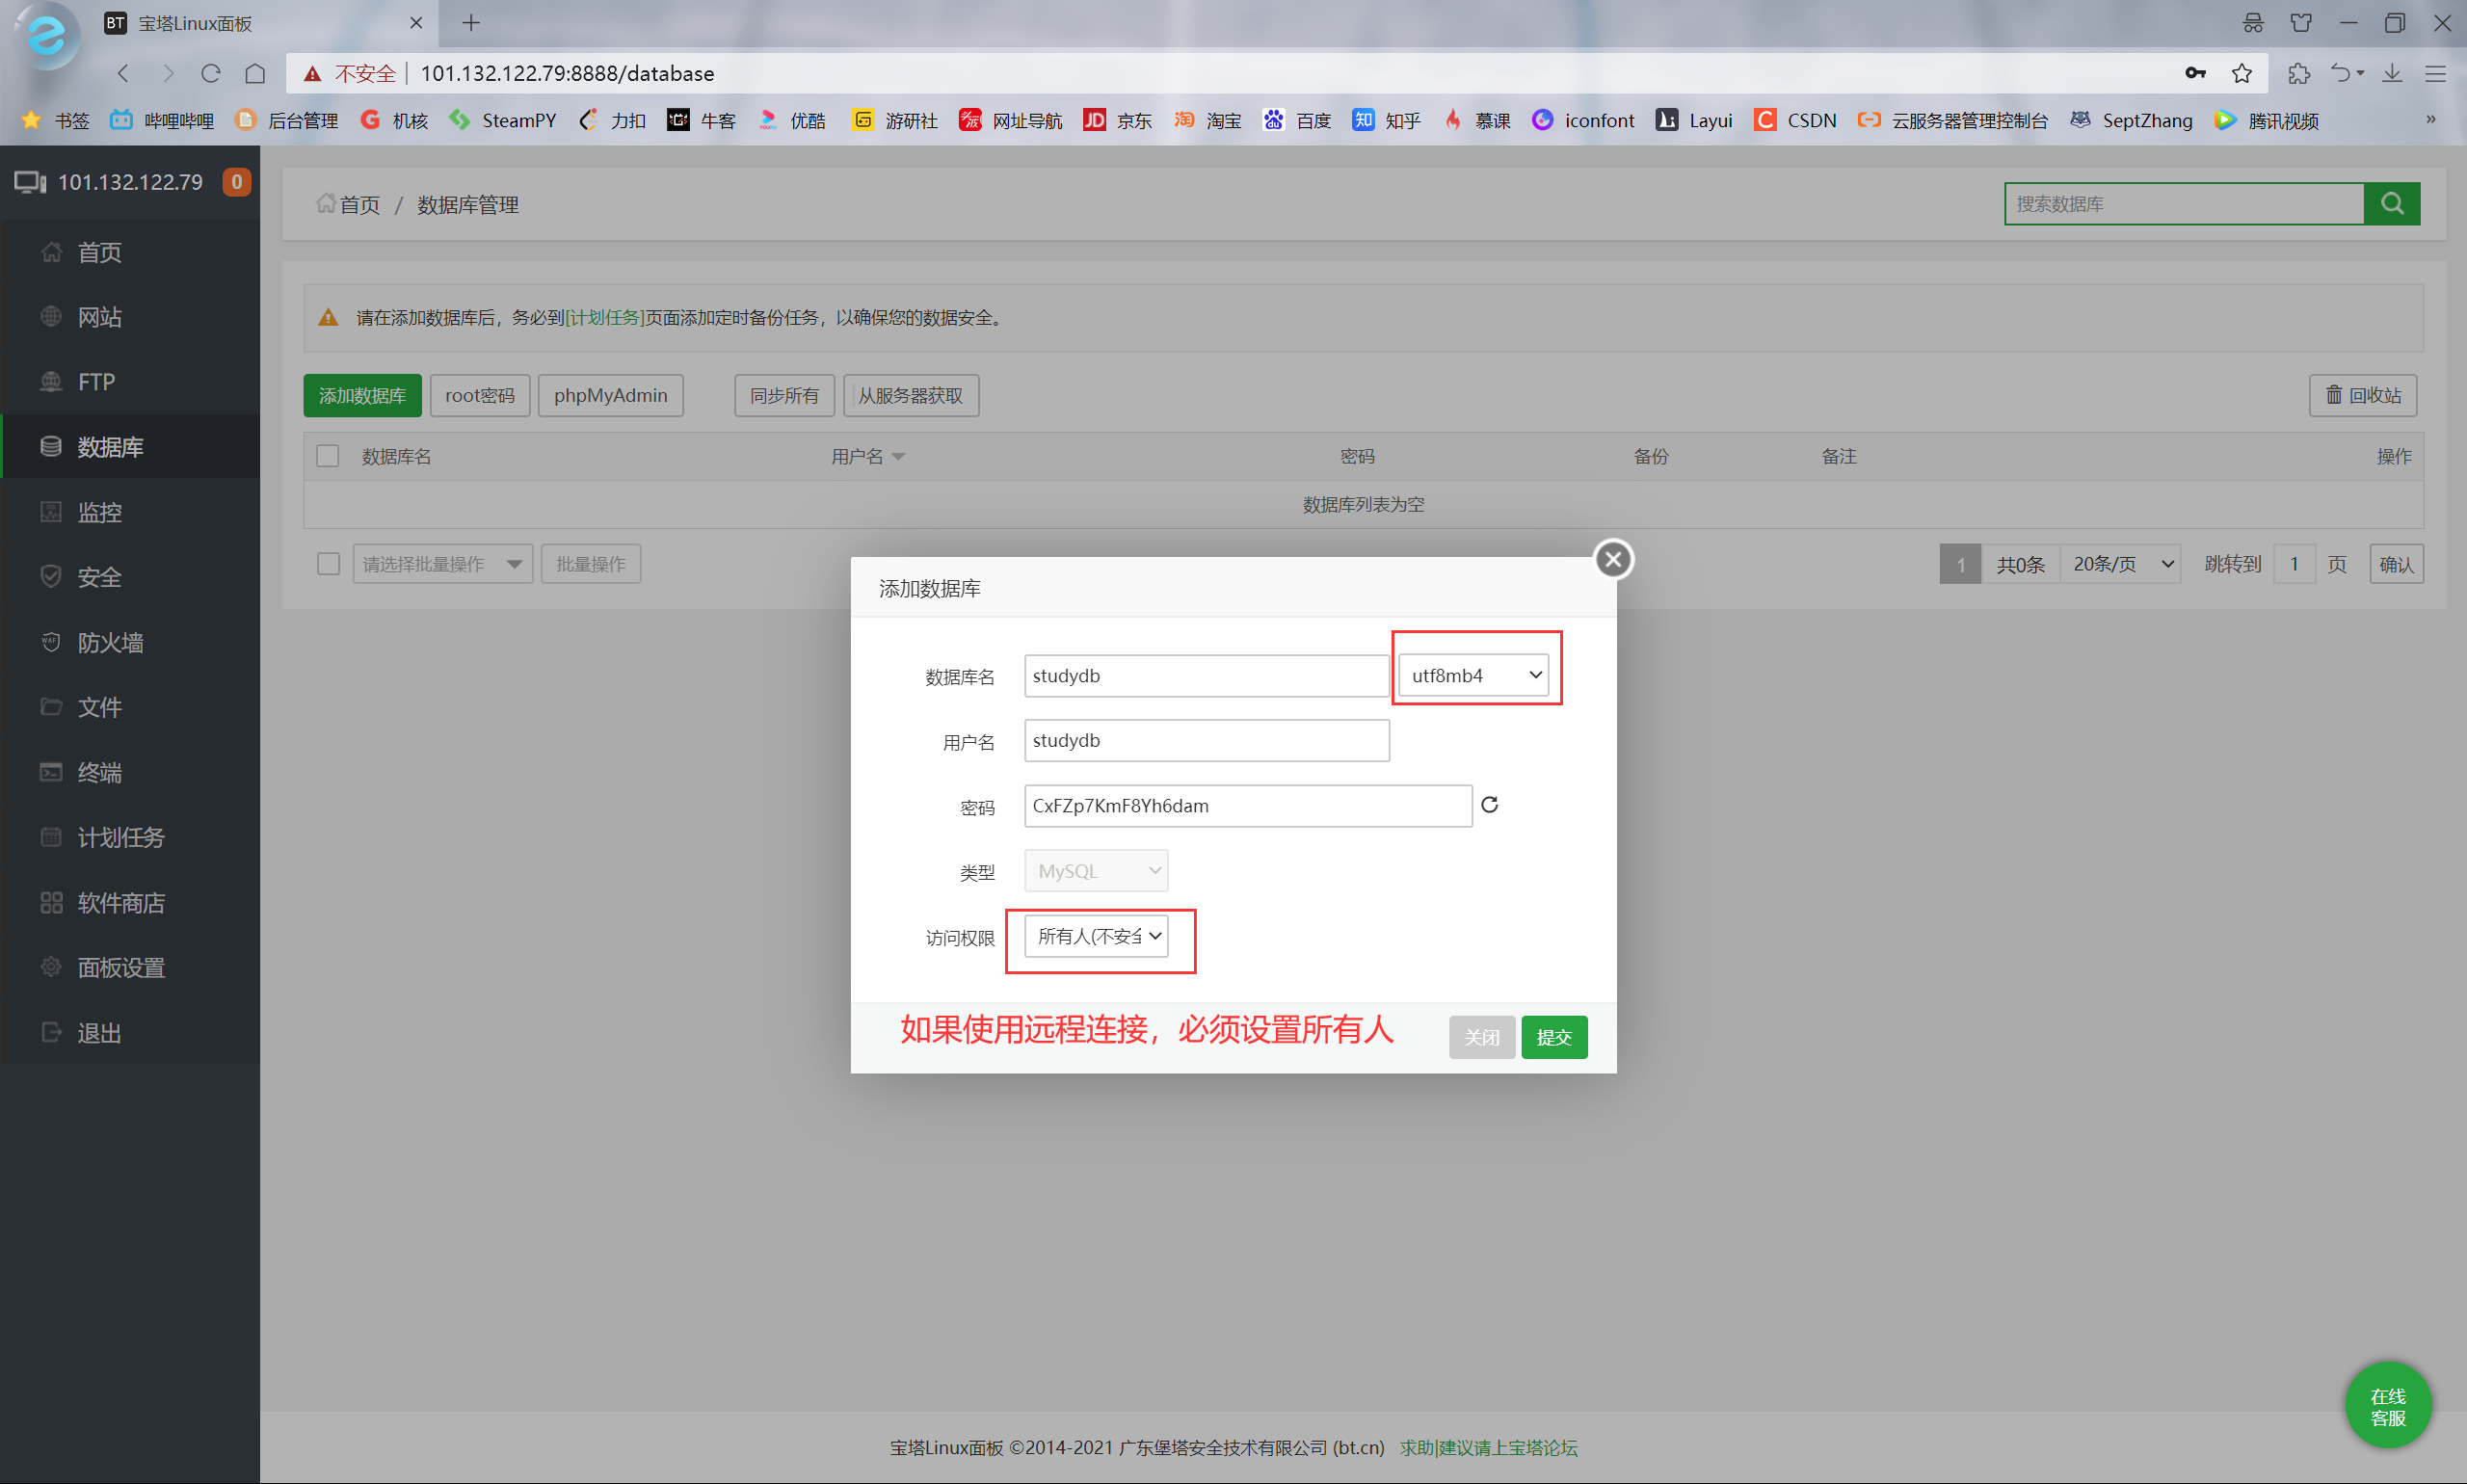Open the online customer service bubble (在线客服)
This screenshot has height=1484, width=2467.
[2387, 1405]
